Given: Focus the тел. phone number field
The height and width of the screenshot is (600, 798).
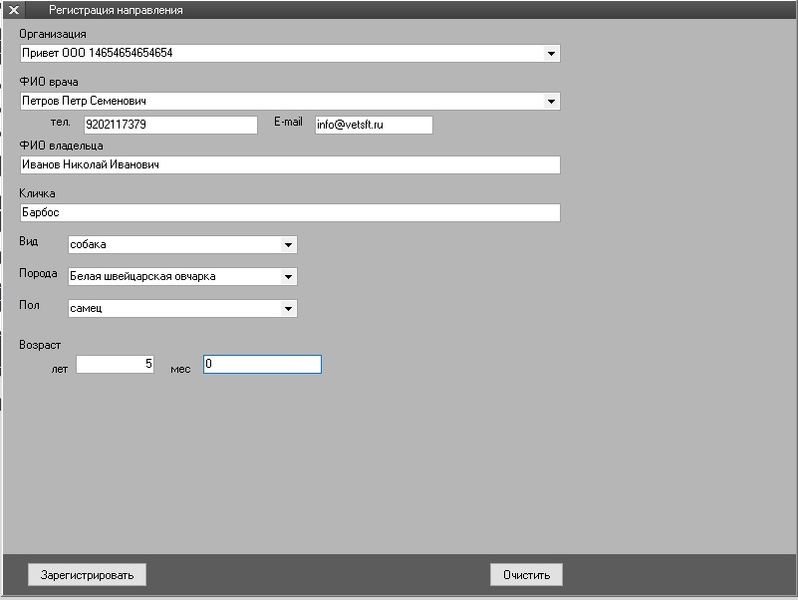Looking at the screenshot, I should point(170,125).
